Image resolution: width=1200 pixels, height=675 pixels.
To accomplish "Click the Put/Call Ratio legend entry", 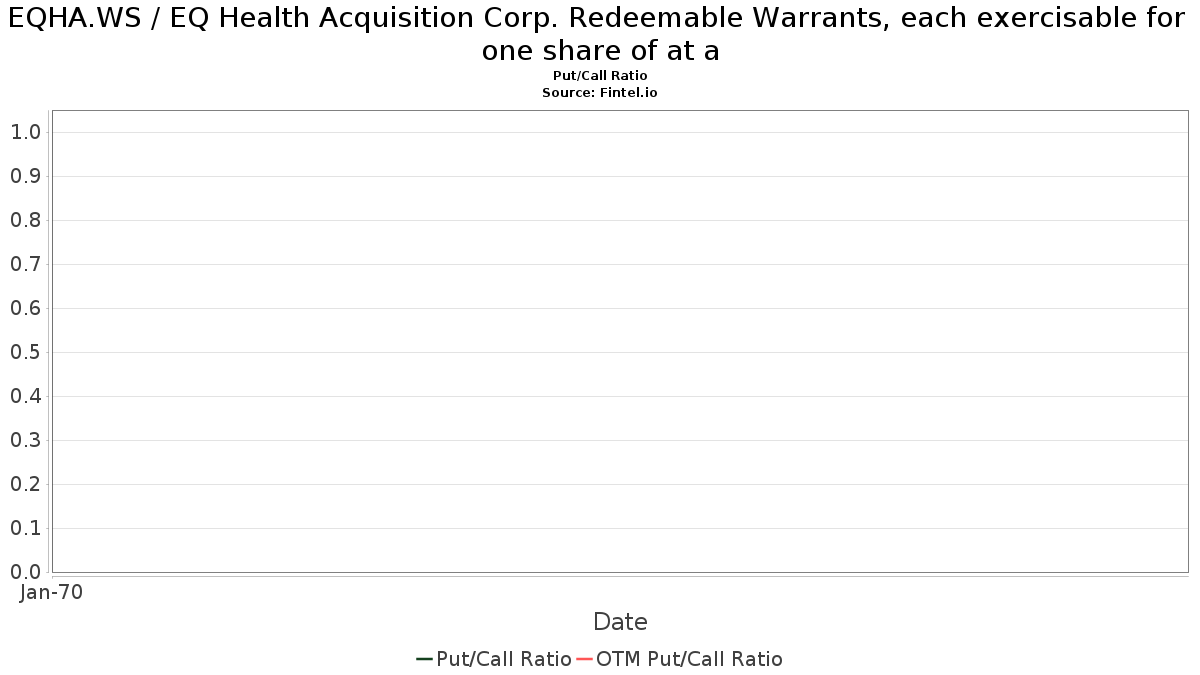I will click(494, 659).
